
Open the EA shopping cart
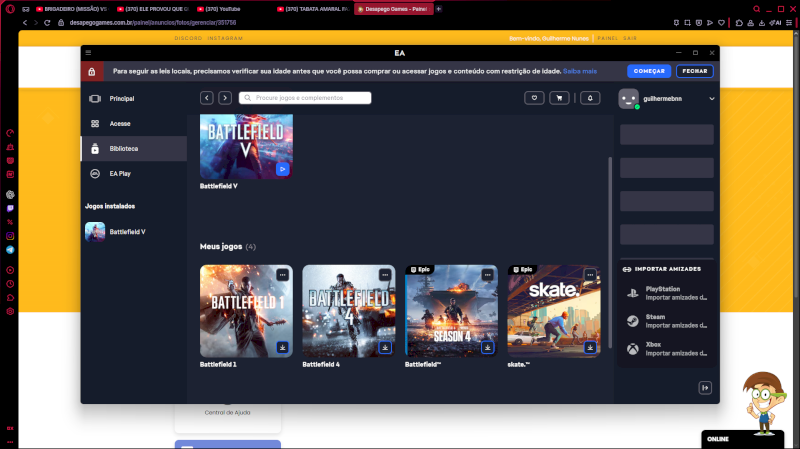[x=559, y=98]
